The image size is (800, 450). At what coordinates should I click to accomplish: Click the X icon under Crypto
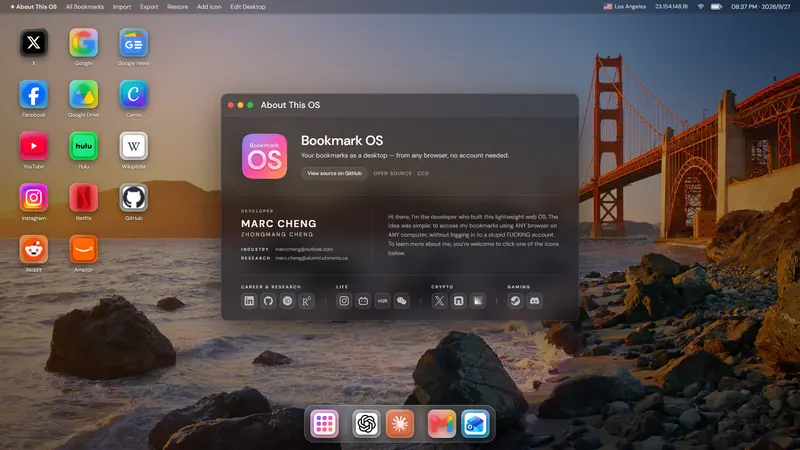tap(439, 301)
